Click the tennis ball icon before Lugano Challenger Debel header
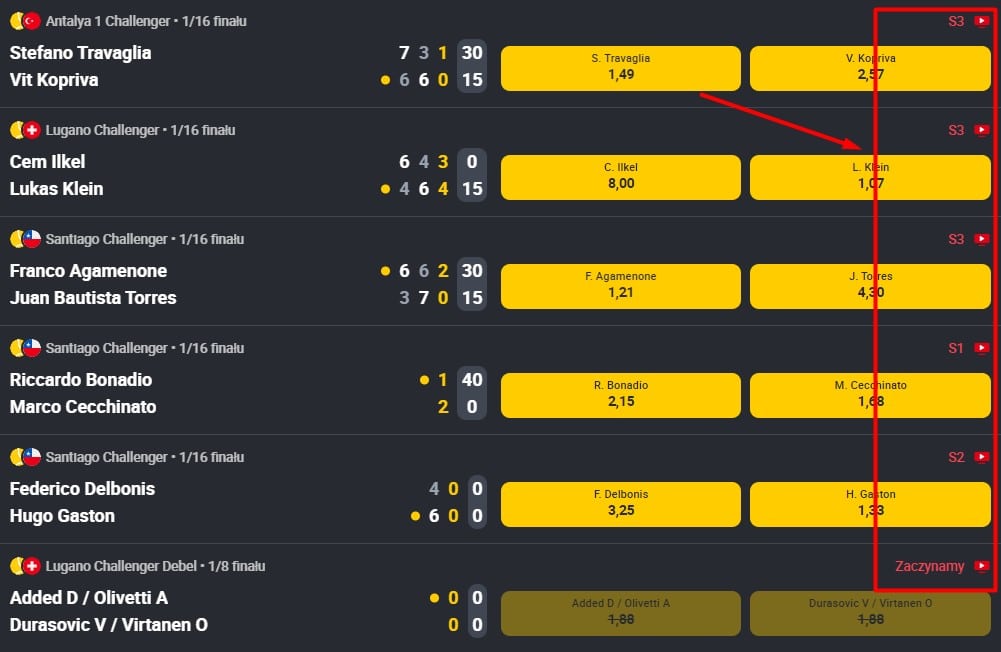The image size is (1001, 652). 17,566
